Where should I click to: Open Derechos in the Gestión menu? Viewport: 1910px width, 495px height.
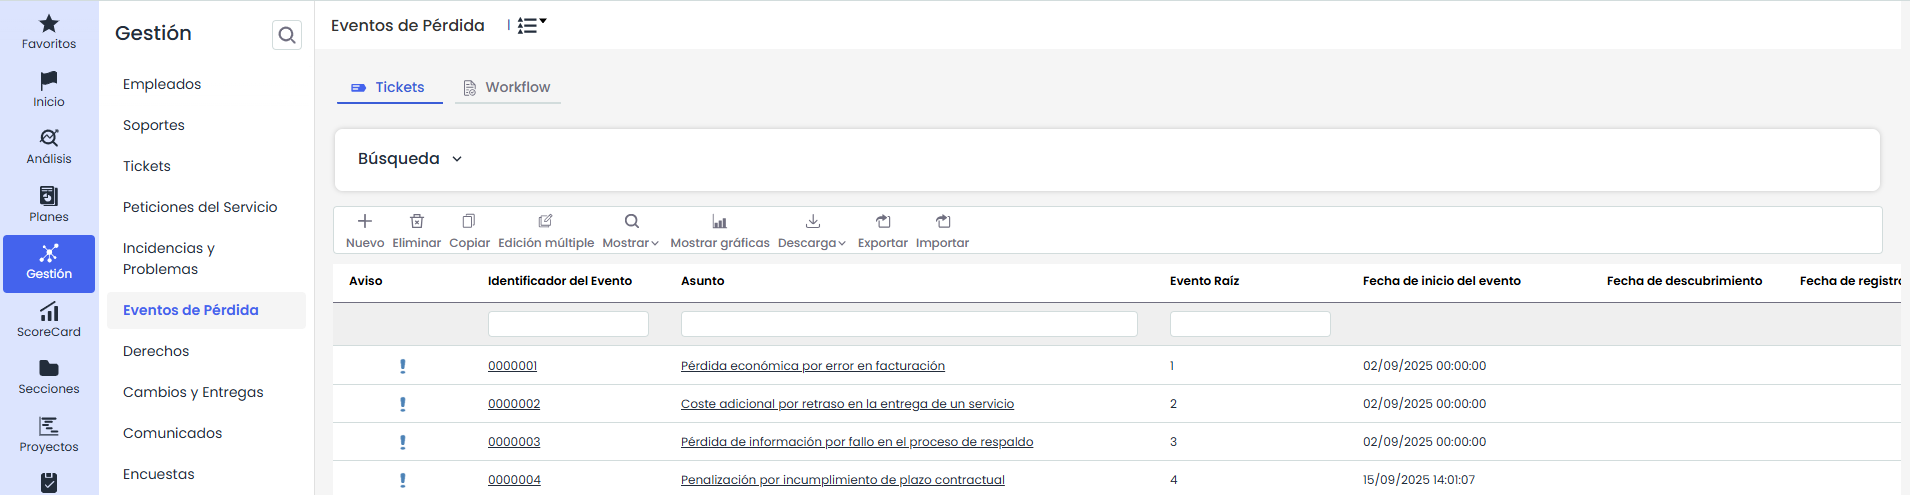pos(156,351)
